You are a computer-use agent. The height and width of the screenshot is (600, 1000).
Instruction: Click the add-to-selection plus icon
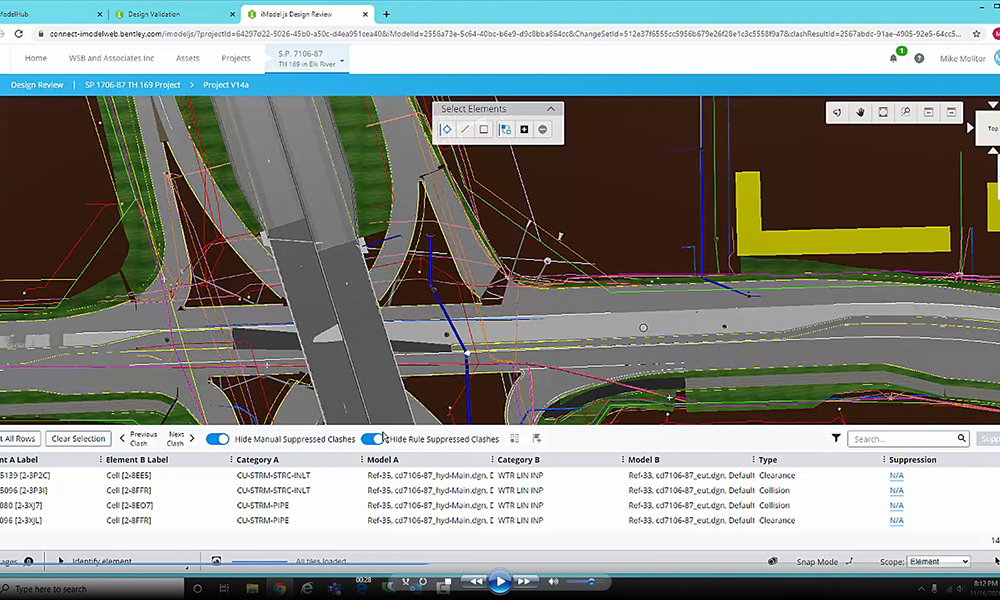tap(524, 129)
